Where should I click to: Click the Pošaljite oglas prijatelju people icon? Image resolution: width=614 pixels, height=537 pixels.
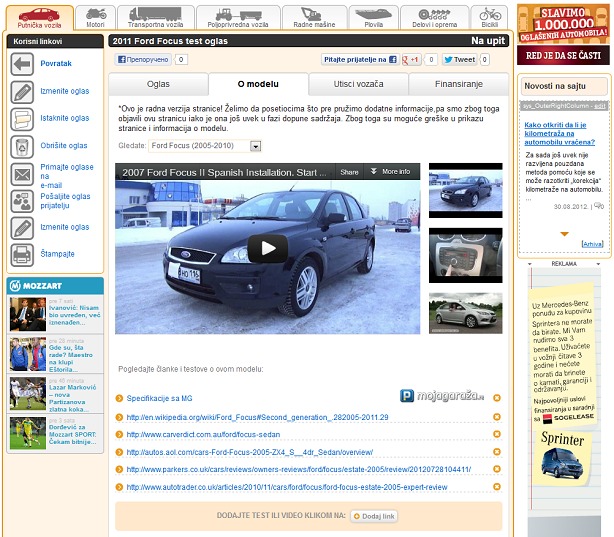[22, 201]
